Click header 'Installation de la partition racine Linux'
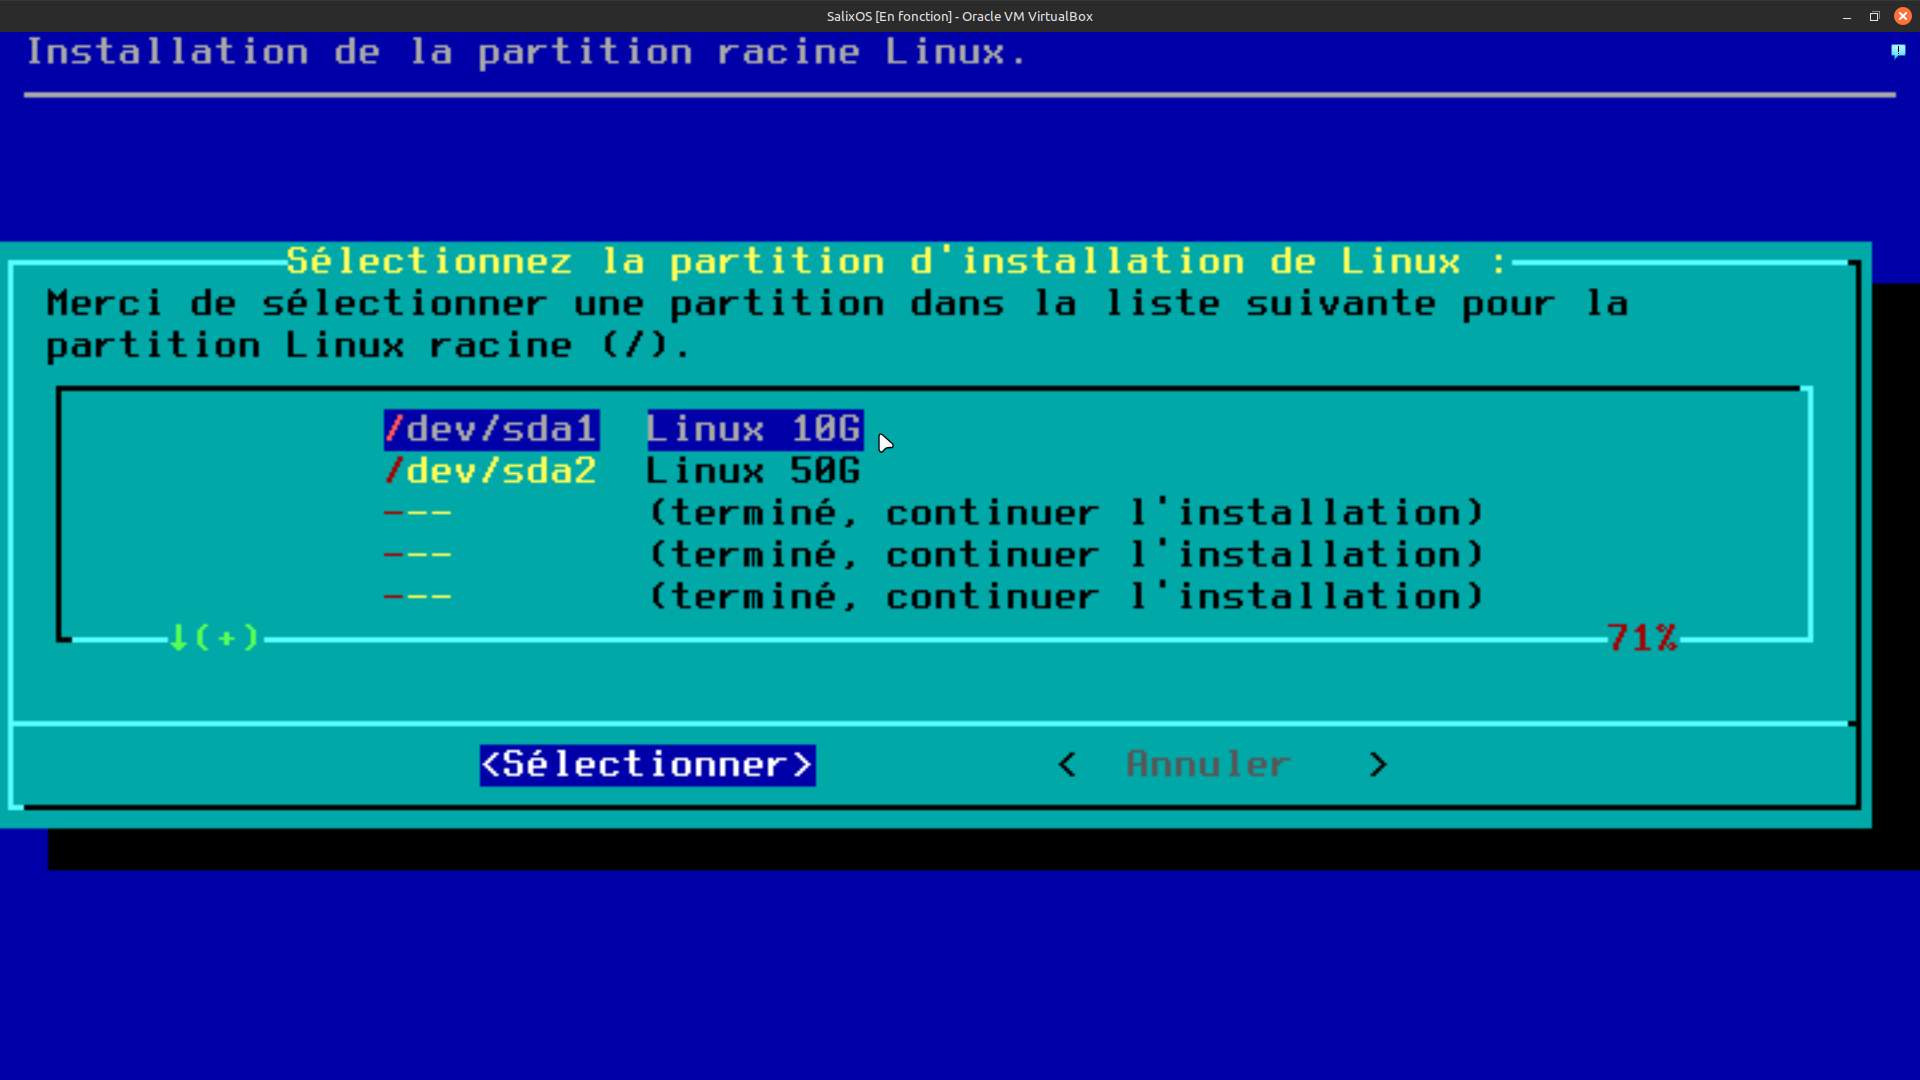Screen dimensions: 1920x1080 coord(526,52)
